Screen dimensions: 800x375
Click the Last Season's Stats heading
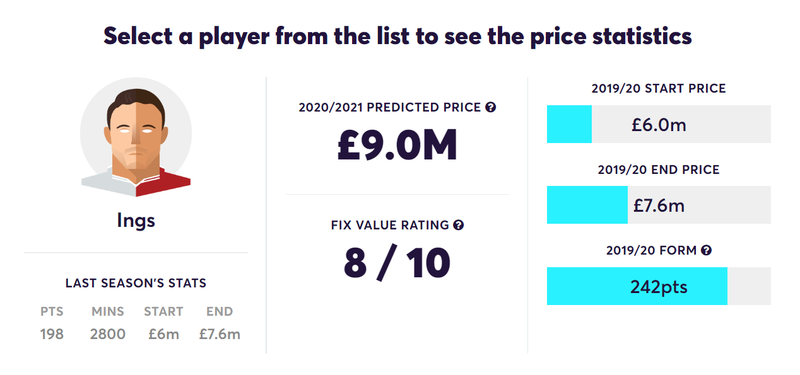click(x=136, y=283)
